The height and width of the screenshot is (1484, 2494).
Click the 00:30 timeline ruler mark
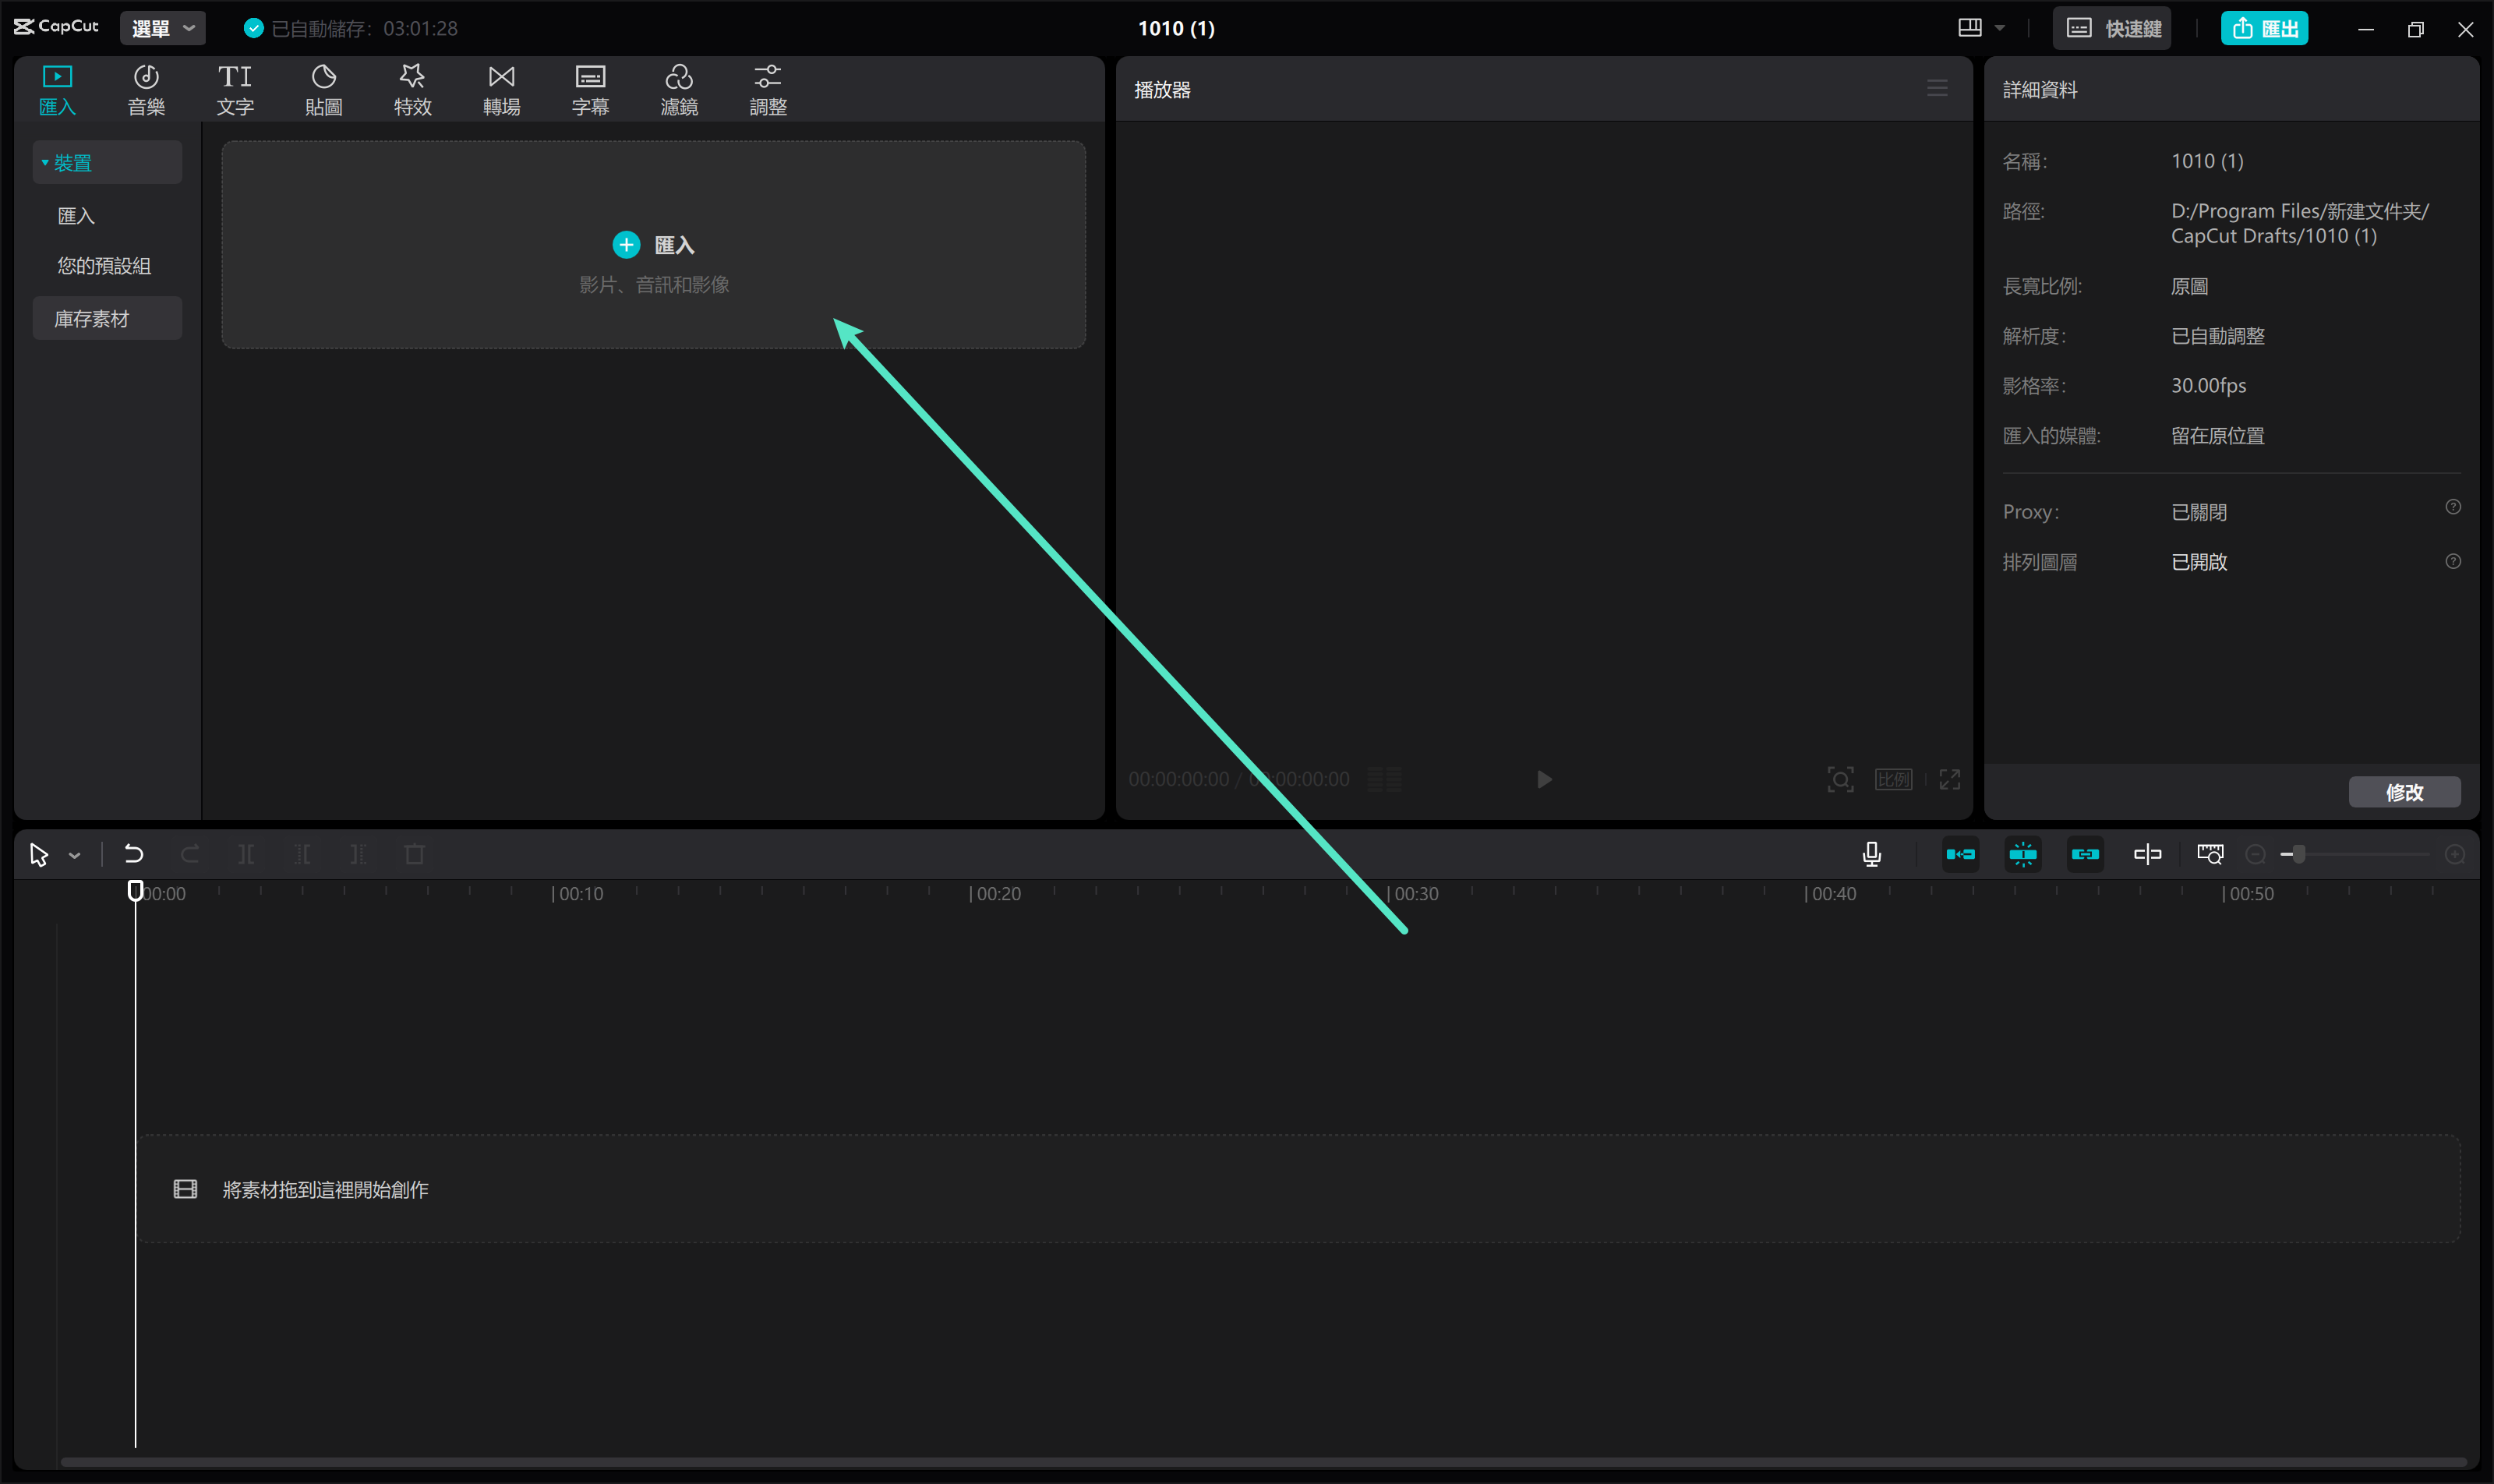click(1413, 893)
